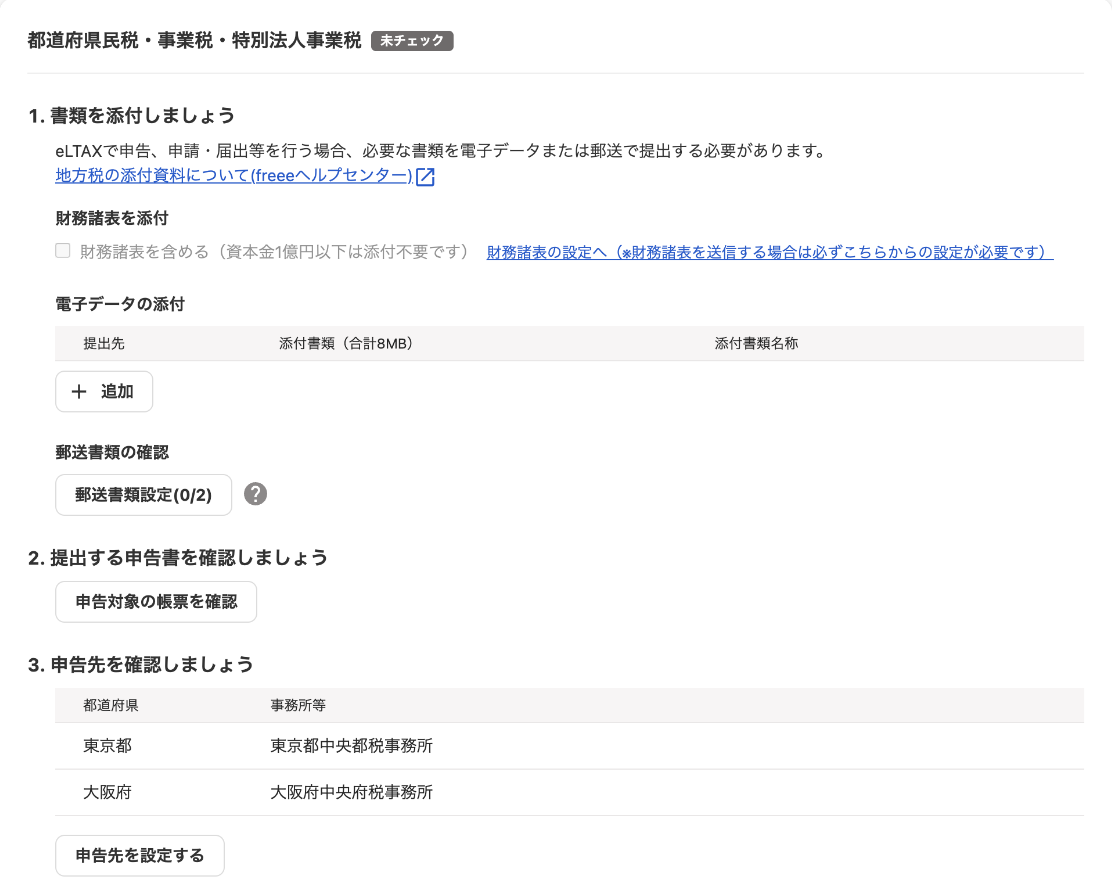Open 地方税の添付資料について help link
This screenshot has width=1112, height=894.
coord(234,176)
